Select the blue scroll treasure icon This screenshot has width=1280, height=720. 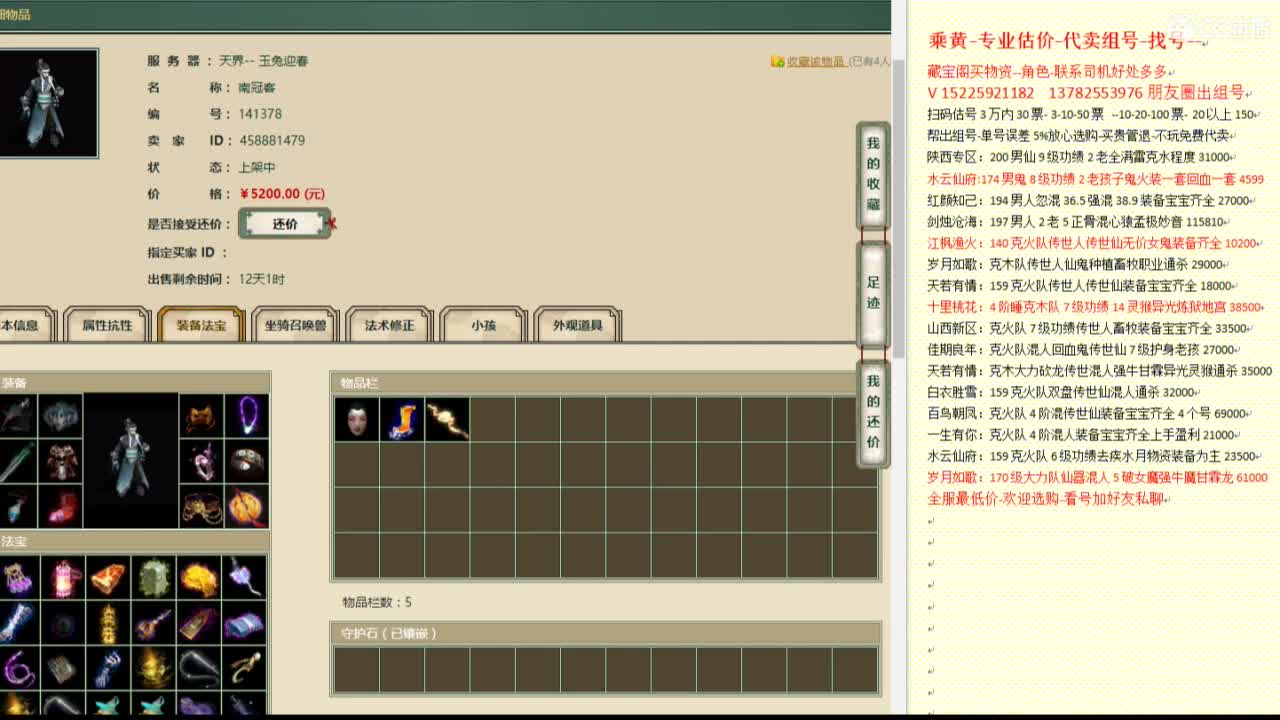pyautogui.click(x=18, y=622)
